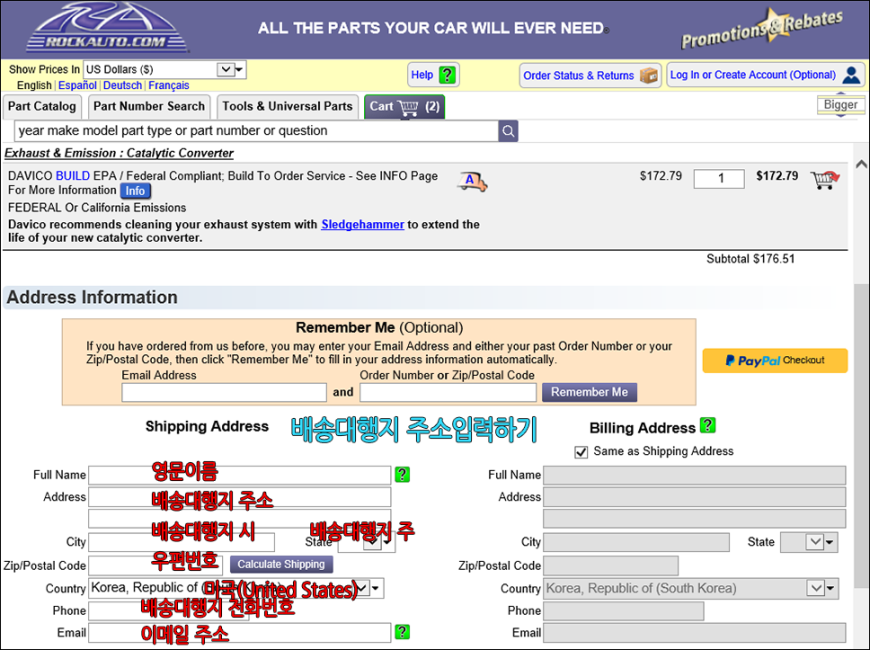Open the Promotions & Rebates star banner

coord(761,29)
